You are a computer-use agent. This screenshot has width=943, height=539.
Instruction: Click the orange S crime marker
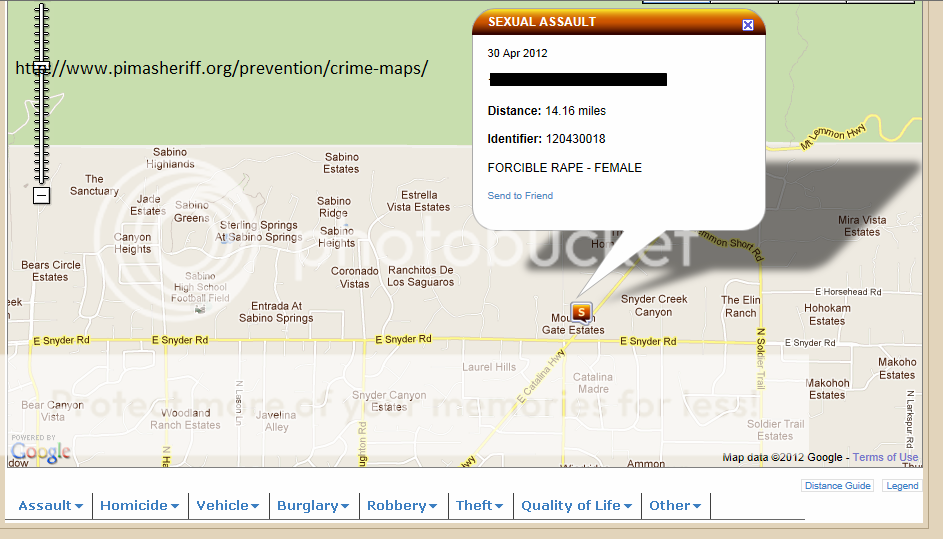pos(581,312)
